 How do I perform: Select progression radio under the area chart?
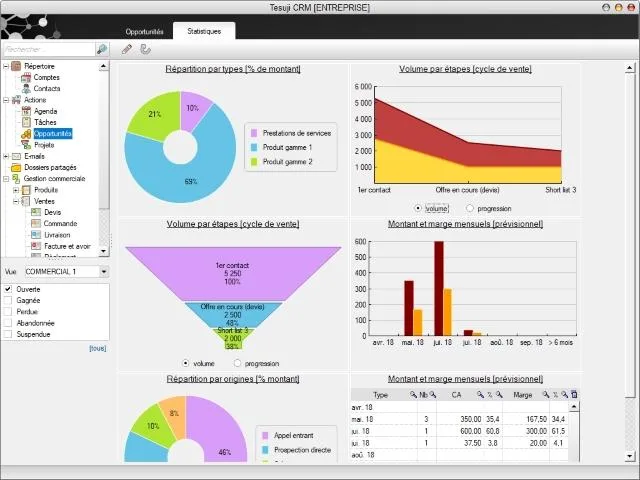[470, 208]
